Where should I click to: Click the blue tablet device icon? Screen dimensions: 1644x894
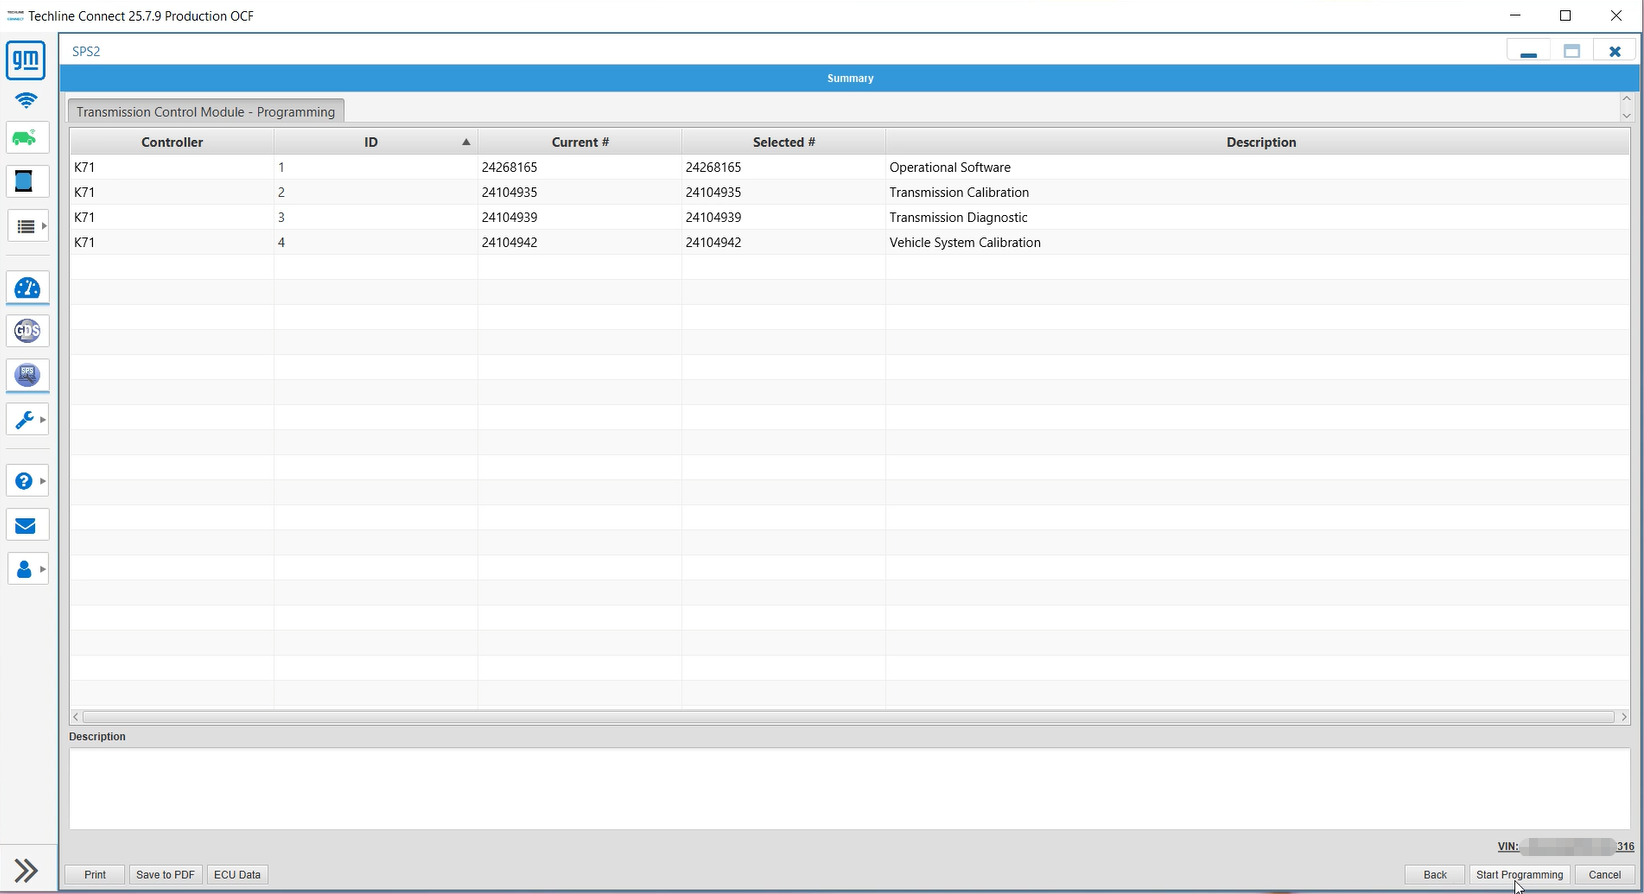(x=26, y=182)
